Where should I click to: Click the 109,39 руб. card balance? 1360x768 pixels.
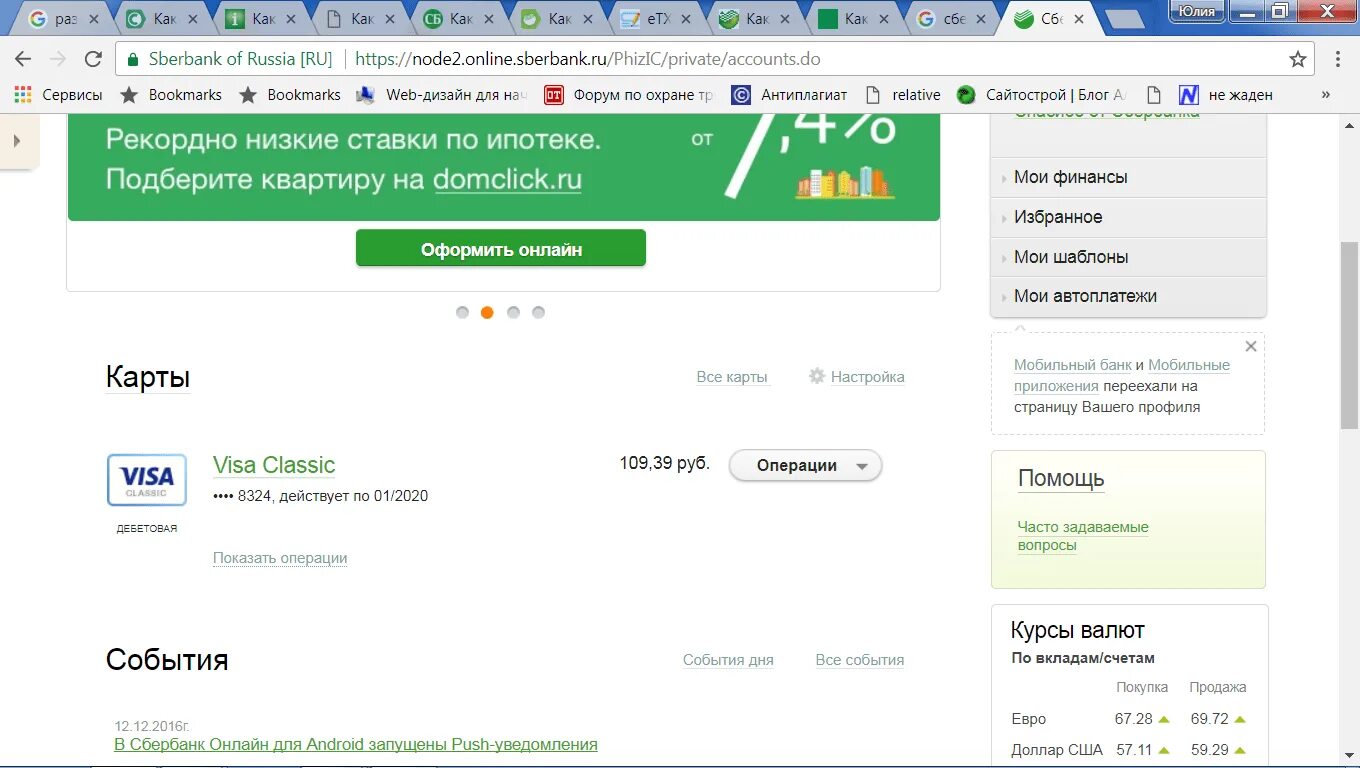pyautogui.click(x=665, y=463)
